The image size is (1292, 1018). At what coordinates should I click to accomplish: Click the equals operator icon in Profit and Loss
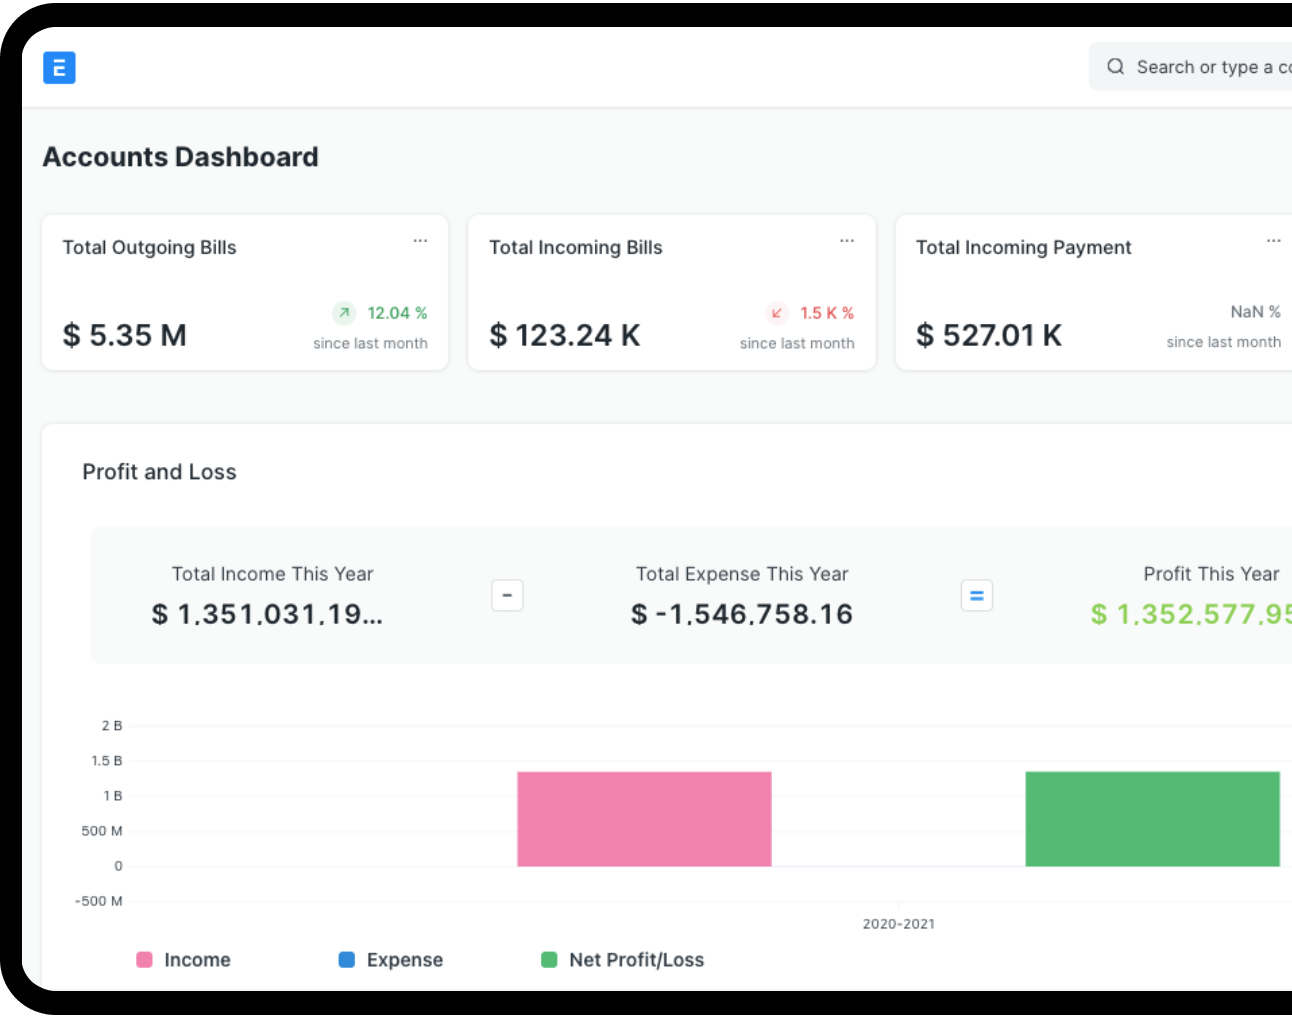pyautogui.click(x=977, y=596)
